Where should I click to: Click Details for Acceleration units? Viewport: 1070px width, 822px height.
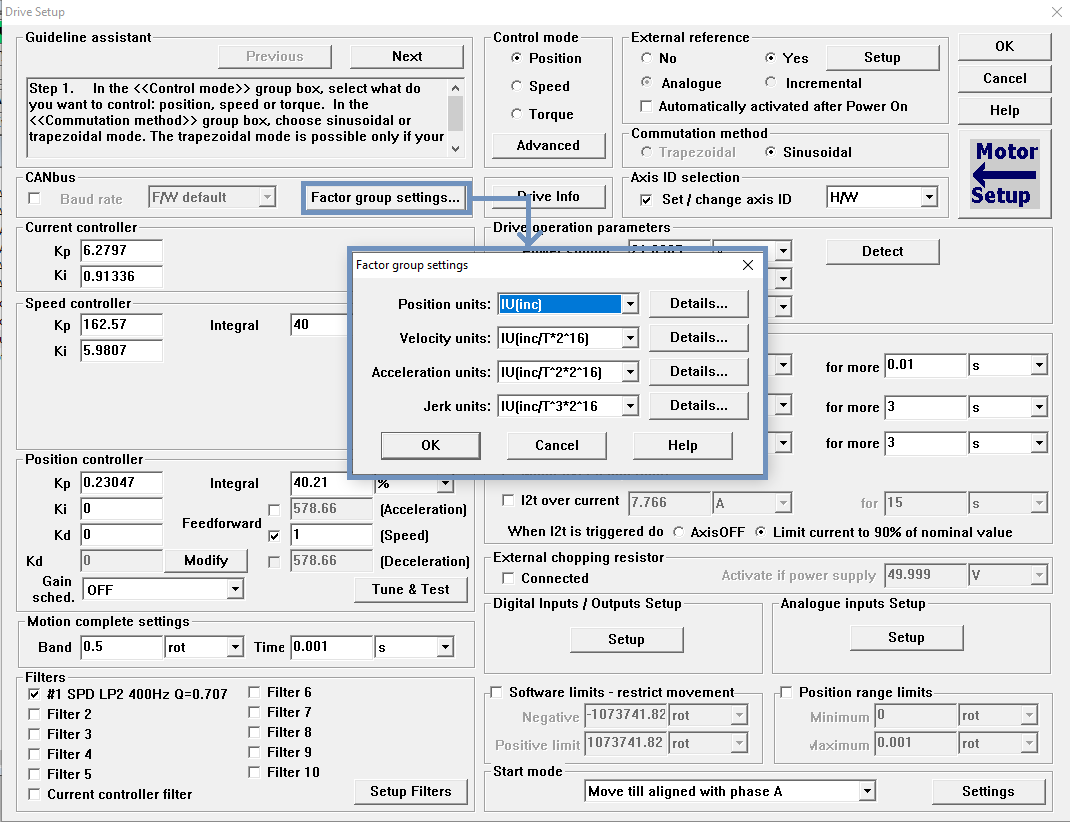(698, 372)
